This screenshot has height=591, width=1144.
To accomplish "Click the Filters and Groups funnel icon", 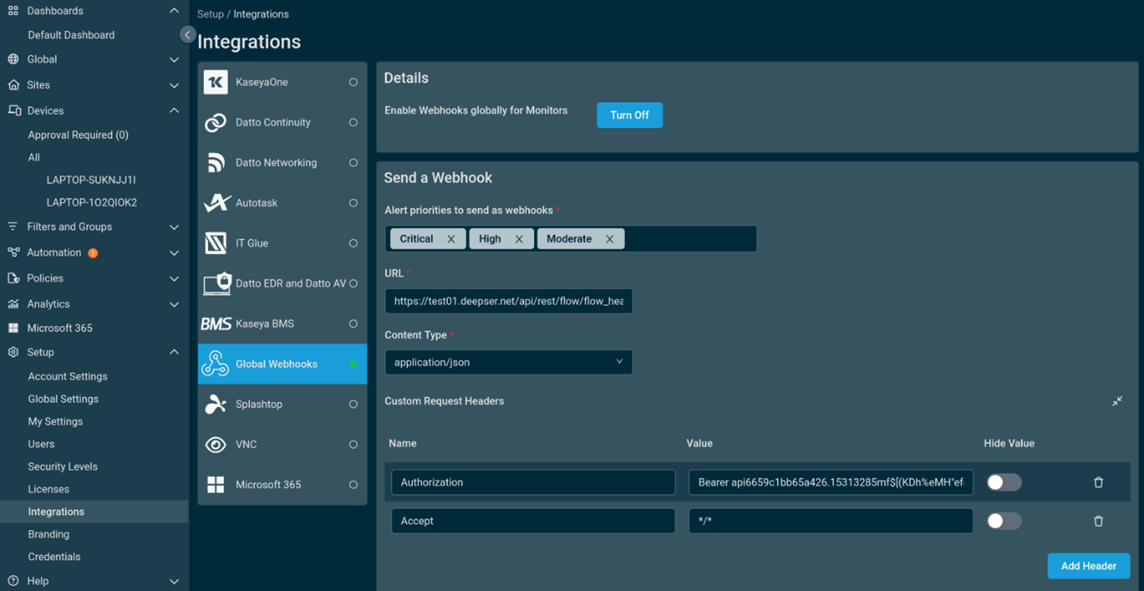I will coord(13,226).
